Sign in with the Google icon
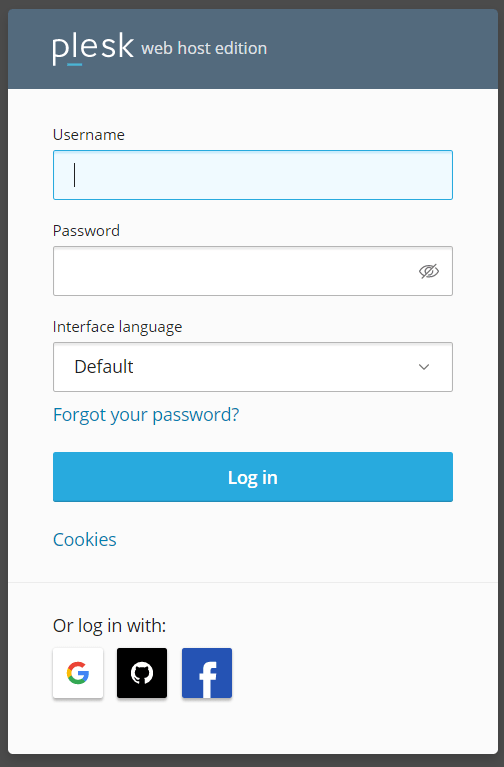The width and height of the screenshot is (504, 767). [78, 673]
